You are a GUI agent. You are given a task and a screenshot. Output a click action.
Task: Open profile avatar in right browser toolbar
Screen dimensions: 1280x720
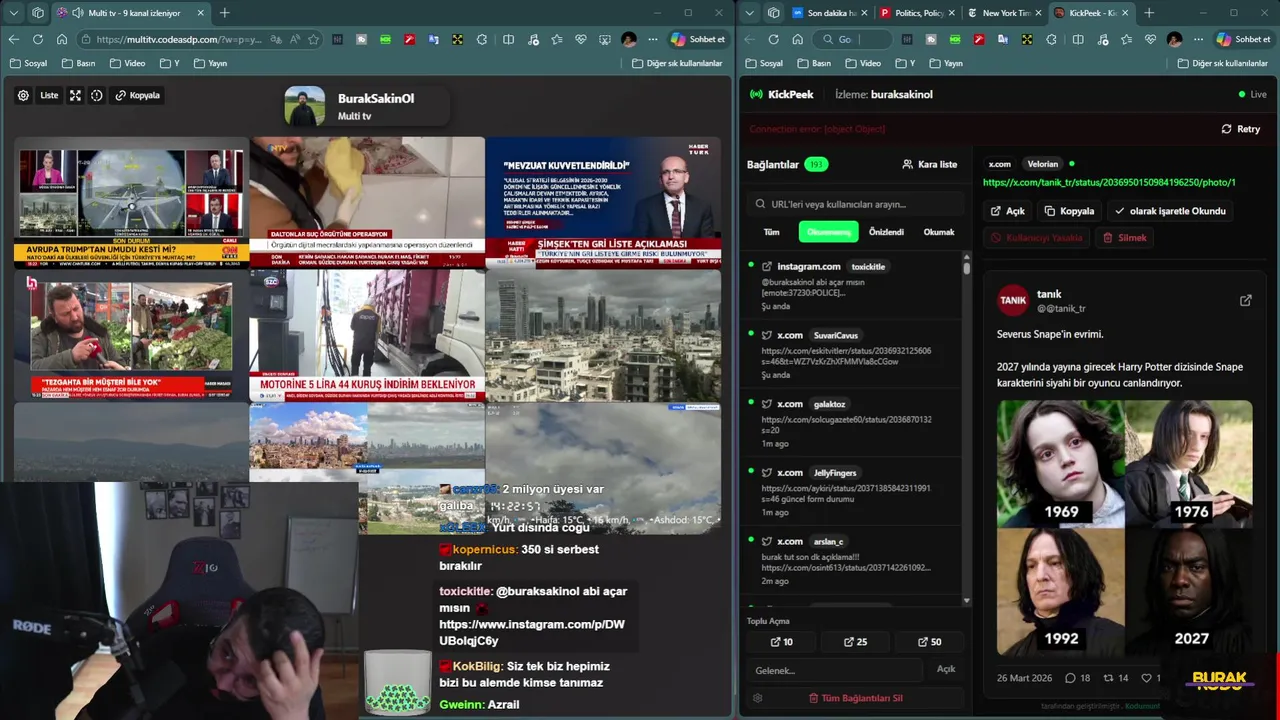pos(1174,39)
